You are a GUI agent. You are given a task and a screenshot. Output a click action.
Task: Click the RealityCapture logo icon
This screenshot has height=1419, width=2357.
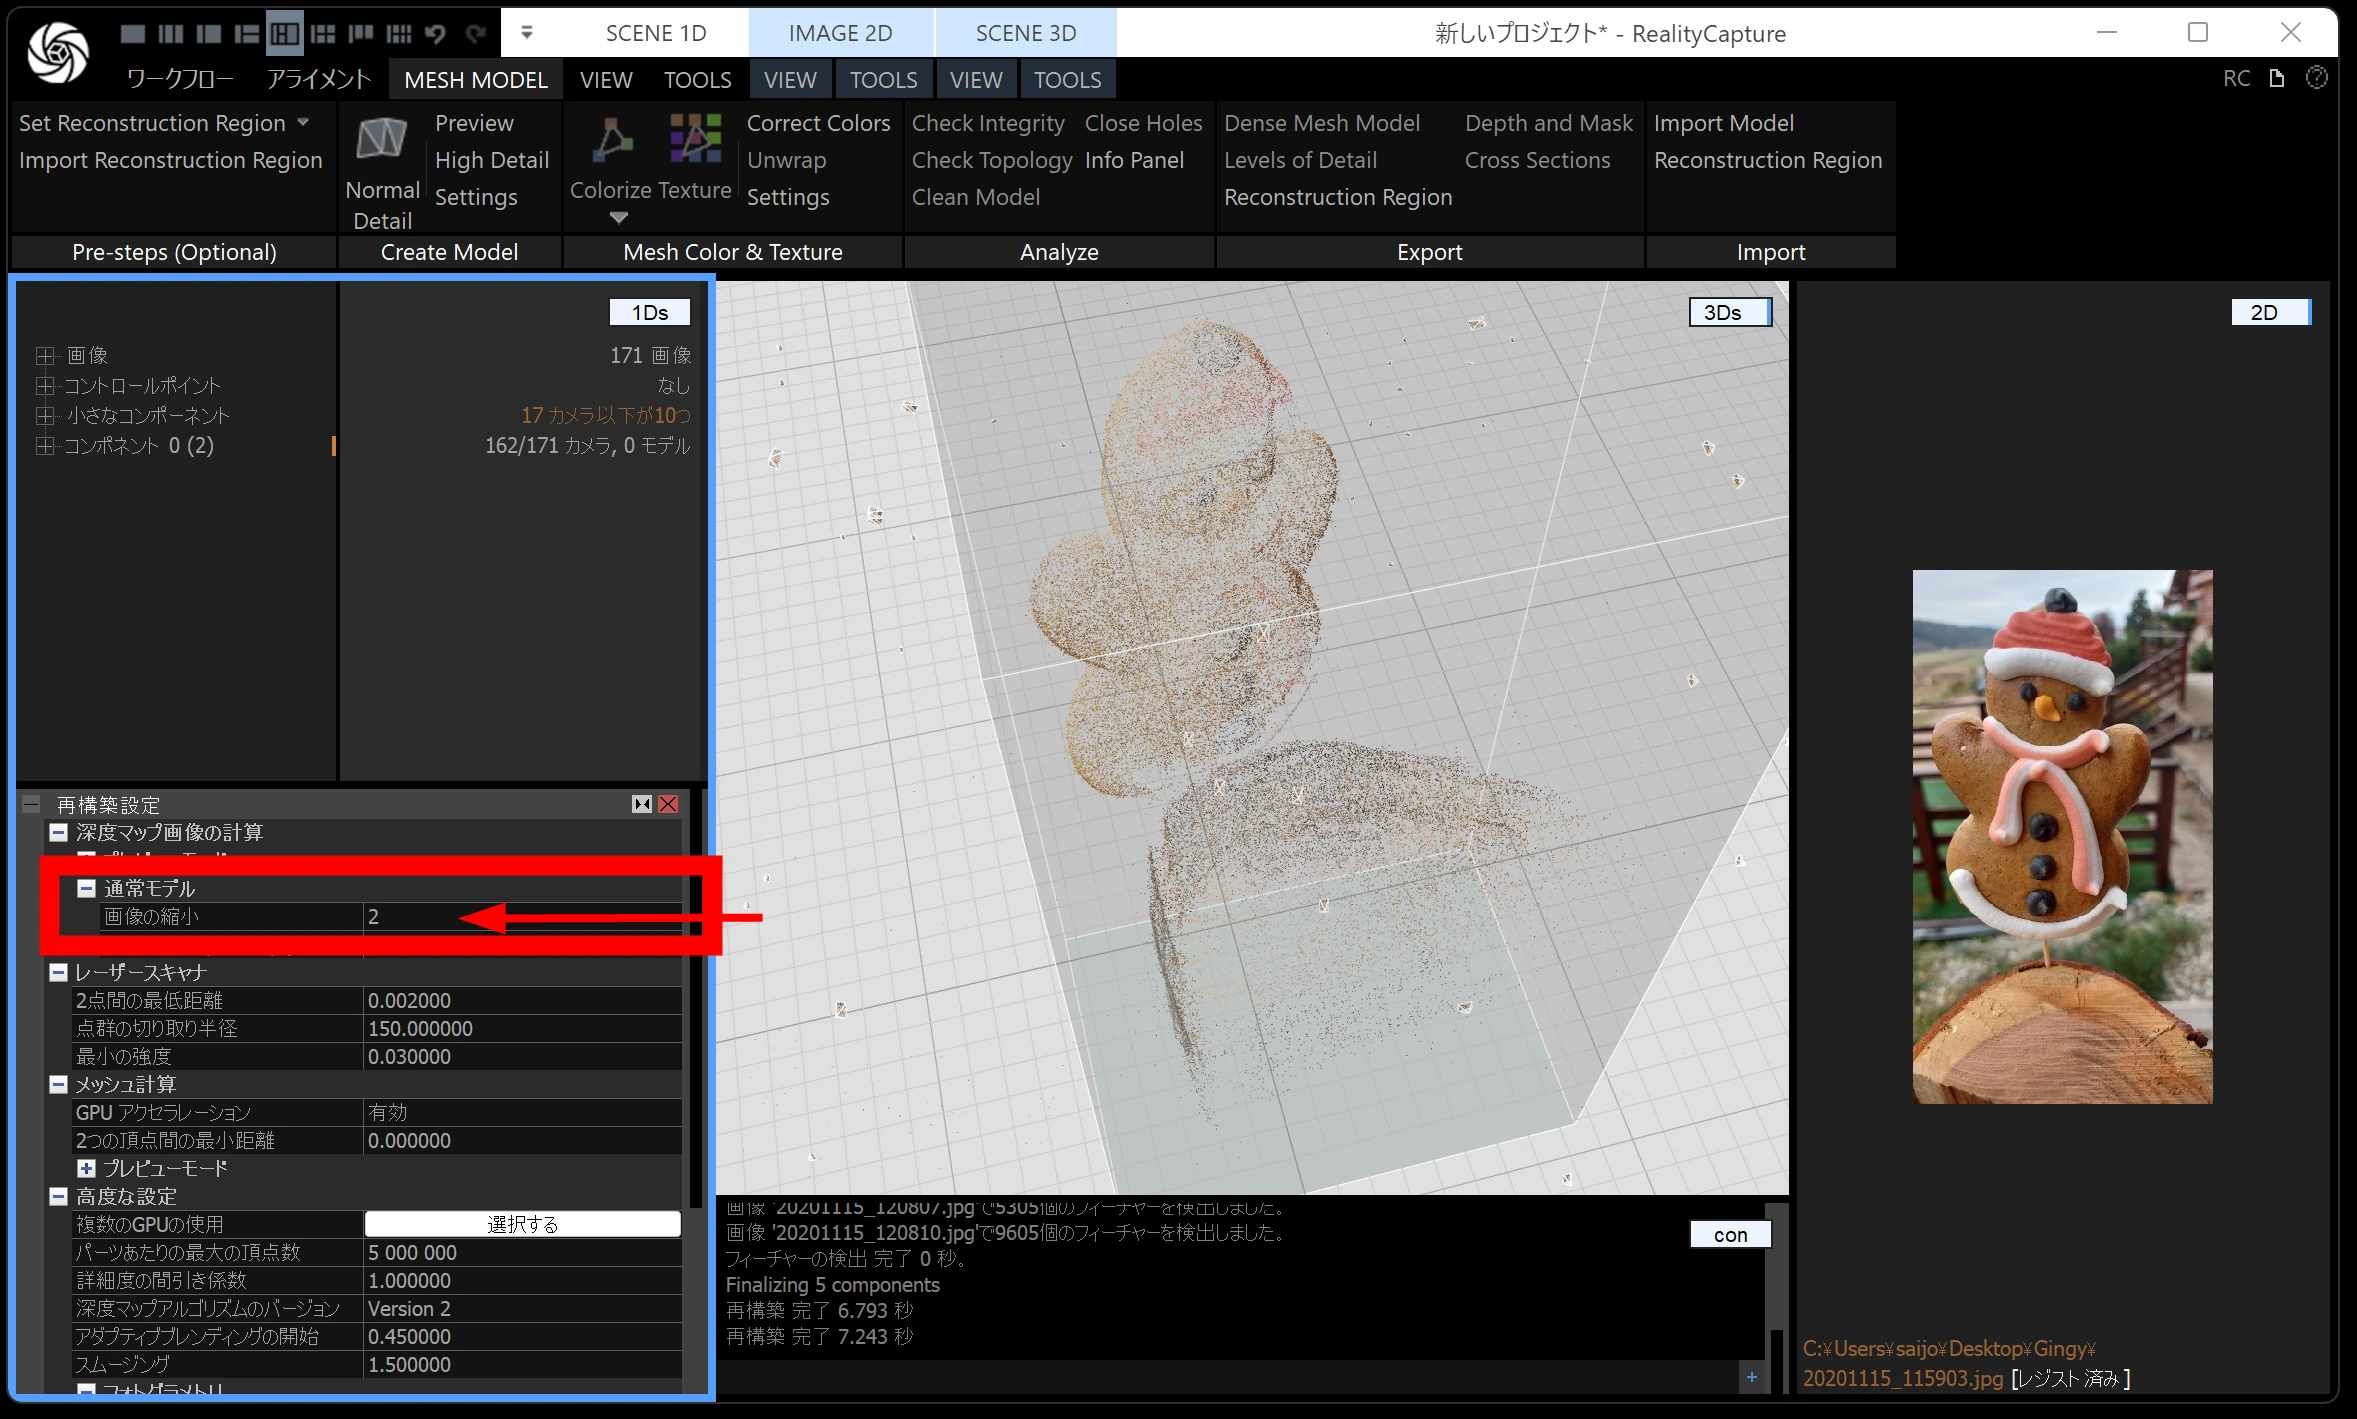click(x=57, y=52)
